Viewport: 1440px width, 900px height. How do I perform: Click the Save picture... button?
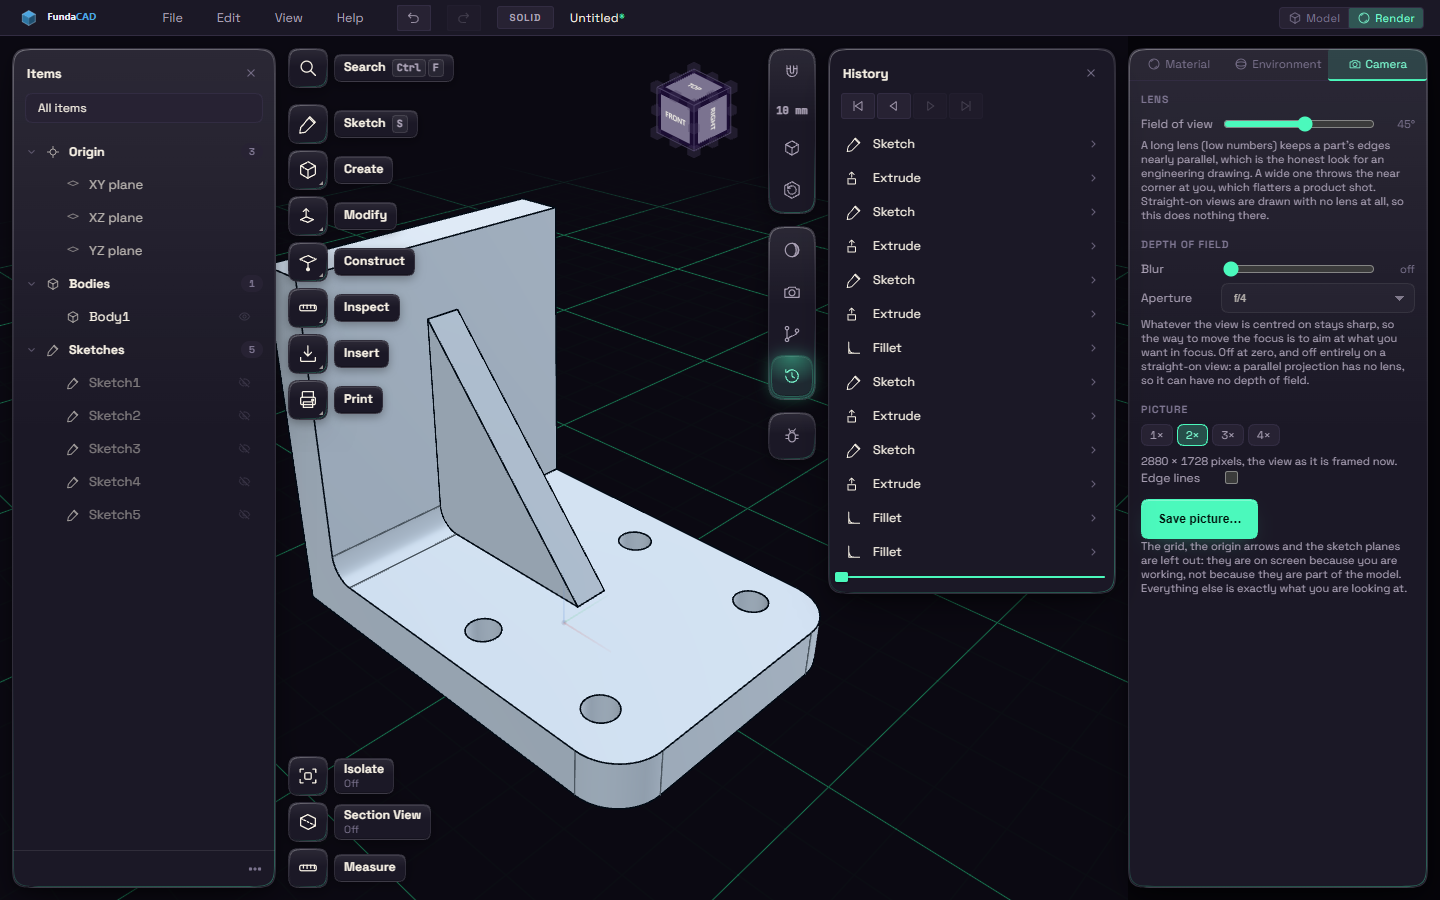click(1199, 519)
